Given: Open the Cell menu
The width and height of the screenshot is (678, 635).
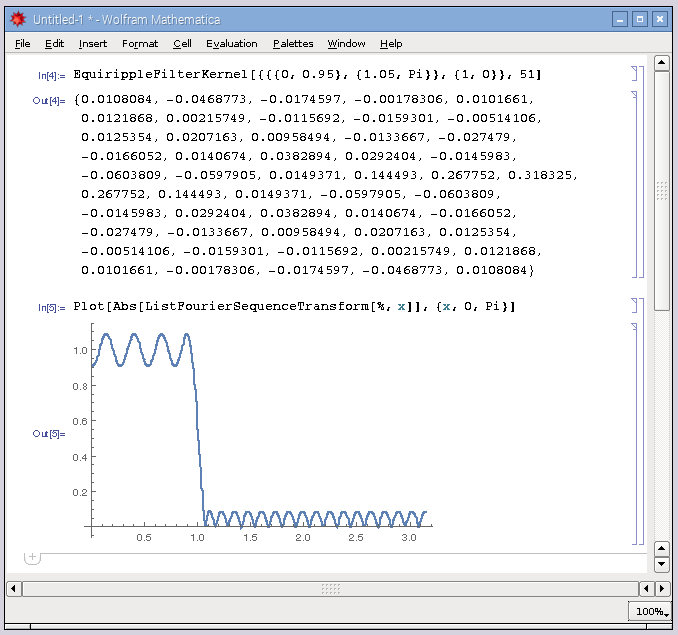Looking at the screenshot, I should [182, 44].
